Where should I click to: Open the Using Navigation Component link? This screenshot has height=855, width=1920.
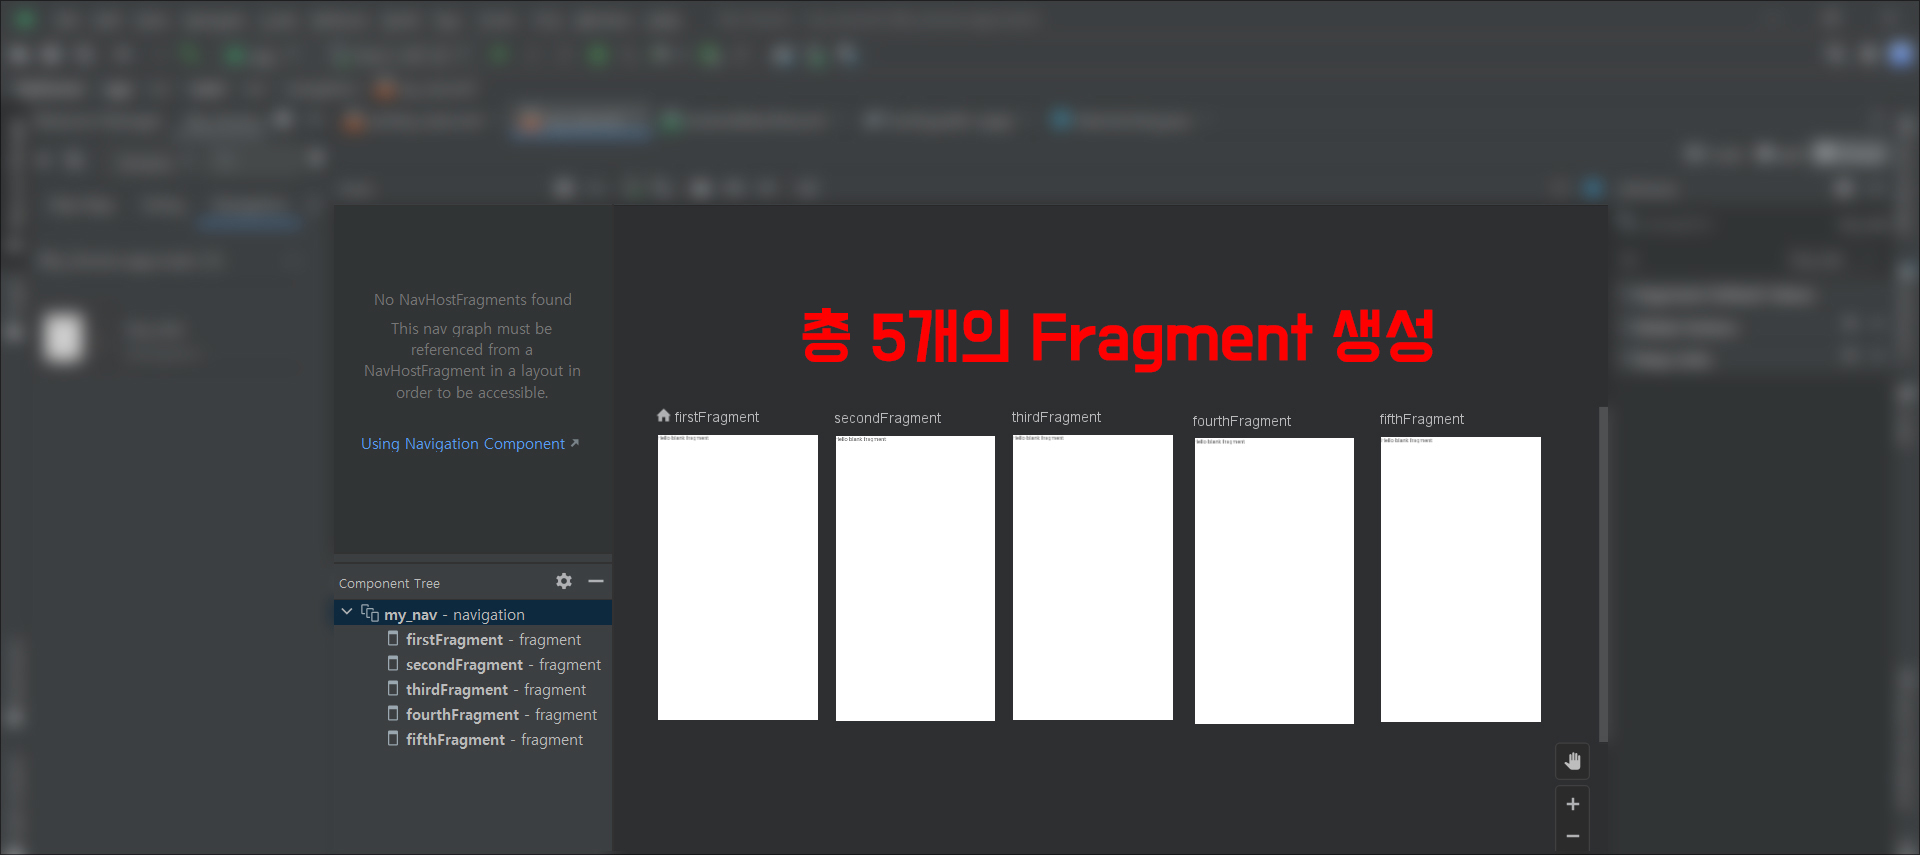pyautogui.click(x=469, y=443)
